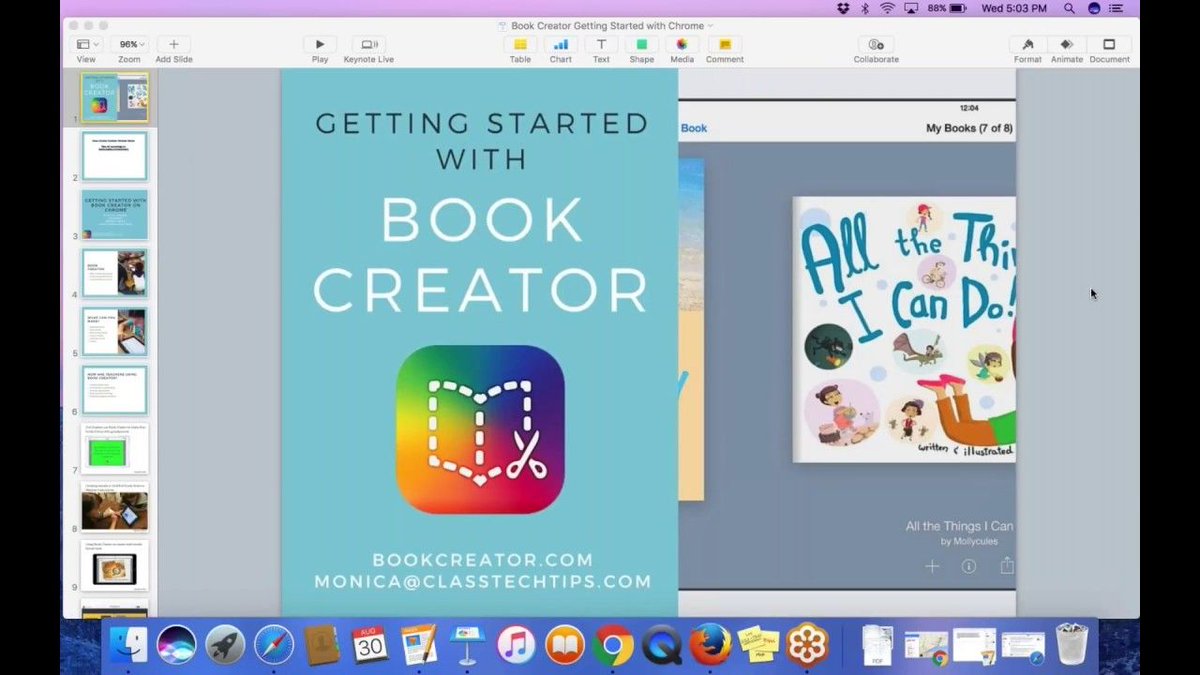This screenshot has height=675, width=1200.
Task: Click the 'BOOKCREATOR.COM' text on slide
Action: click(x=482, y=560)
